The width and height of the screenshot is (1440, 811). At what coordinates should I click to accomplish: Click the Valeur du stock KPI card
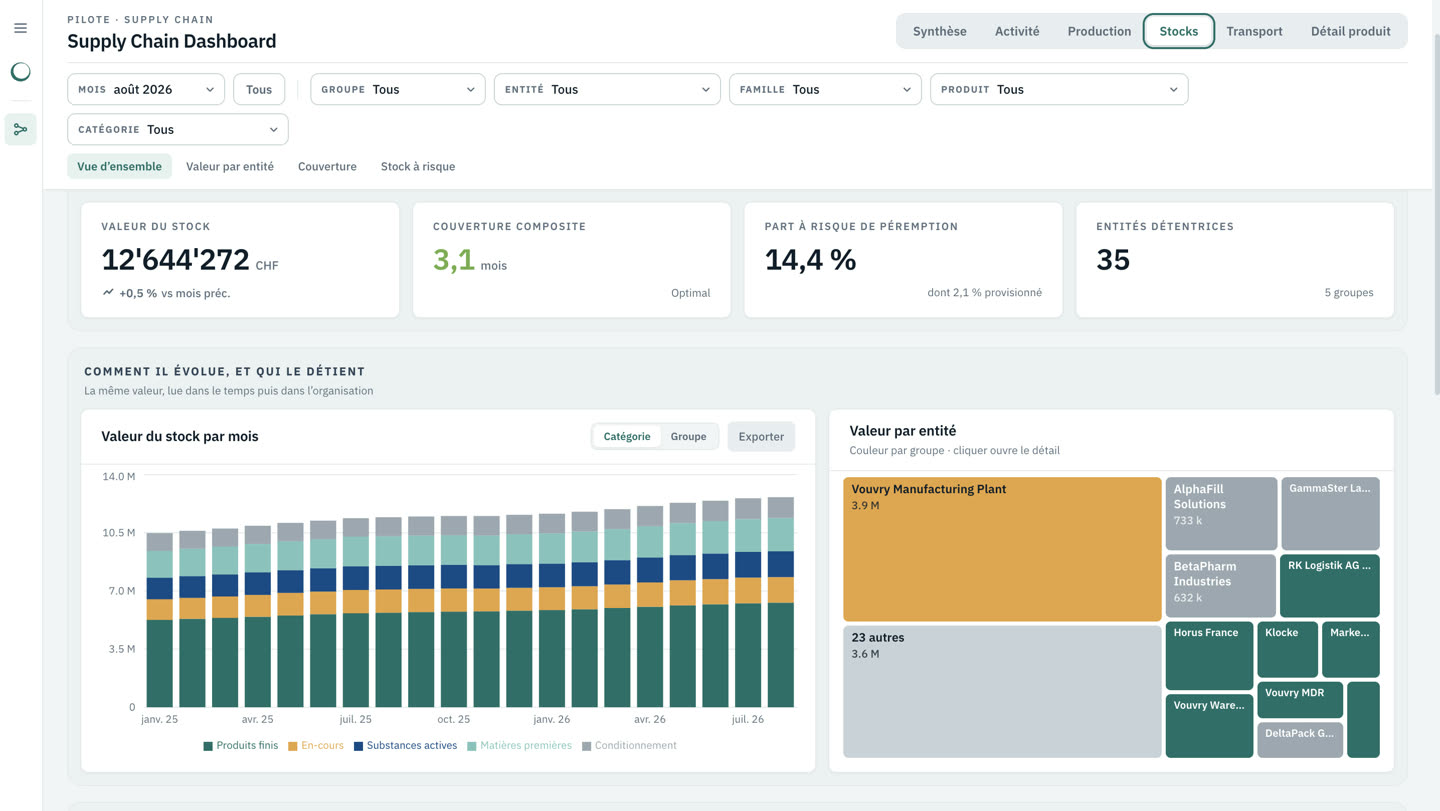(x=240, y=260)
